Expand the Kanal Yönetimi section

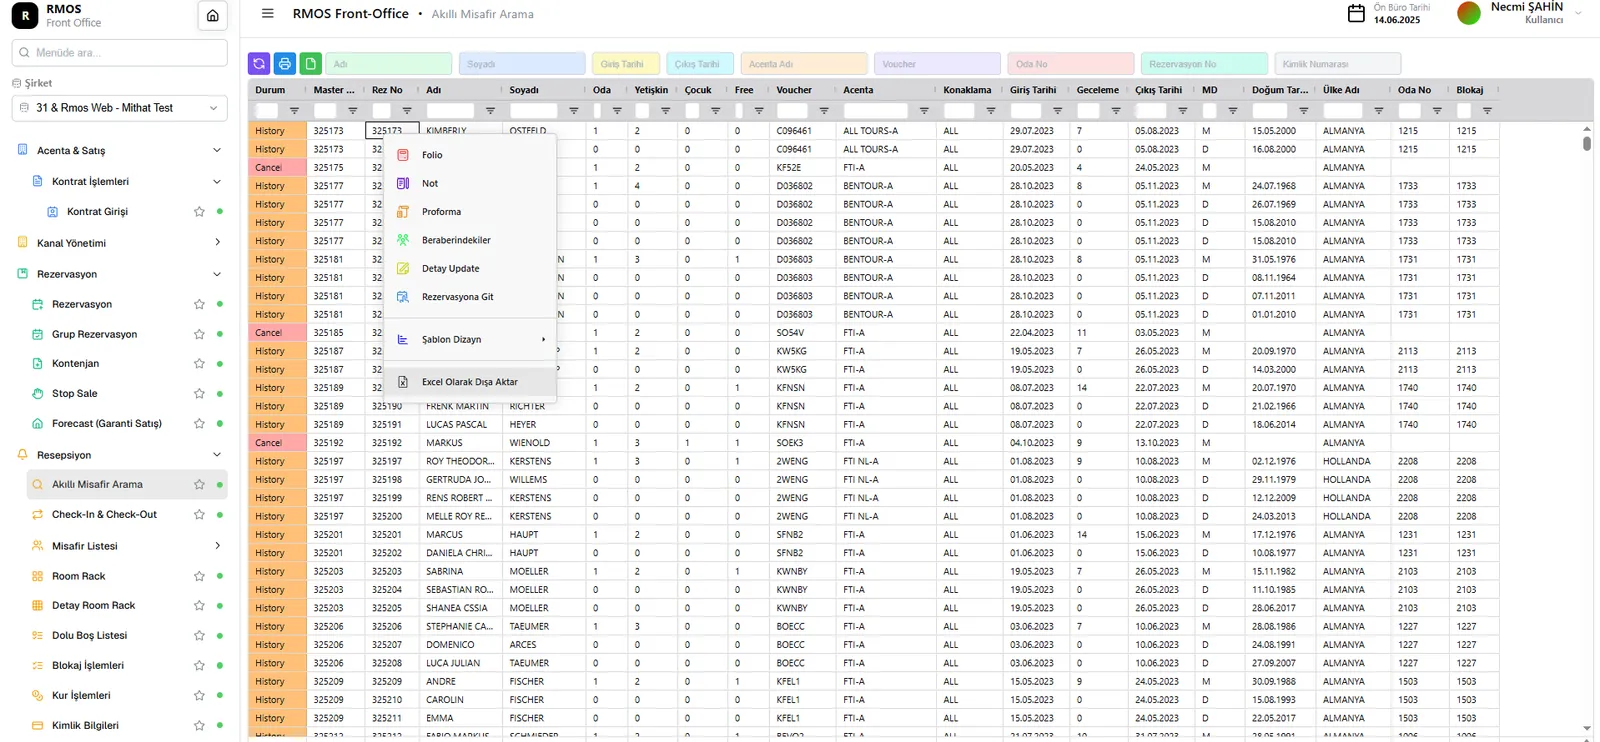click(x=217, y=243)
